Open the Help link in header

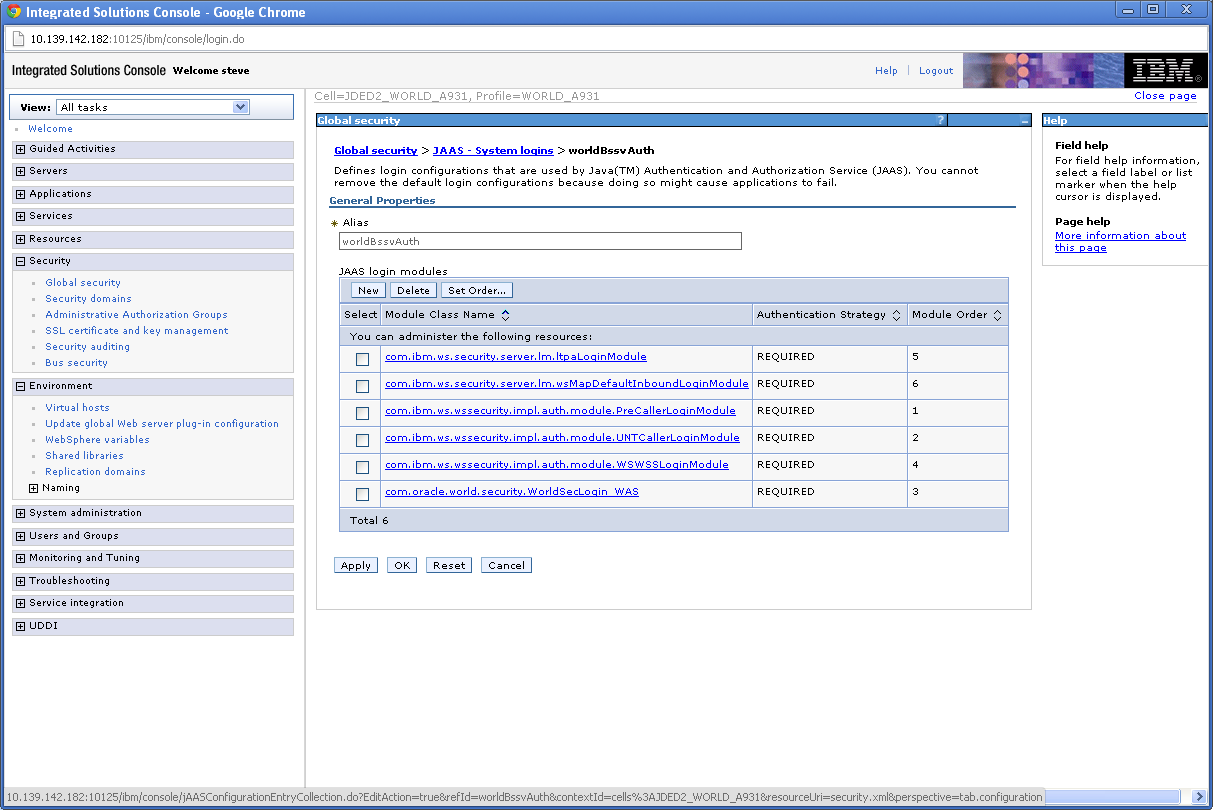(x=886, y=71)
